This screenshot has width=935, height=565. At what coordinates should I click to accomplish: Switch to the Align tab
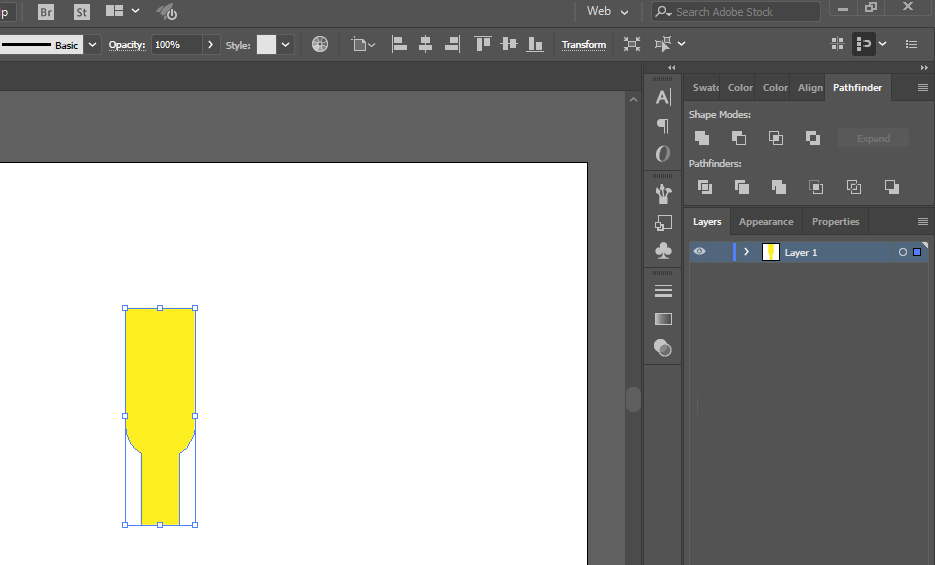[x=810, y=88]
